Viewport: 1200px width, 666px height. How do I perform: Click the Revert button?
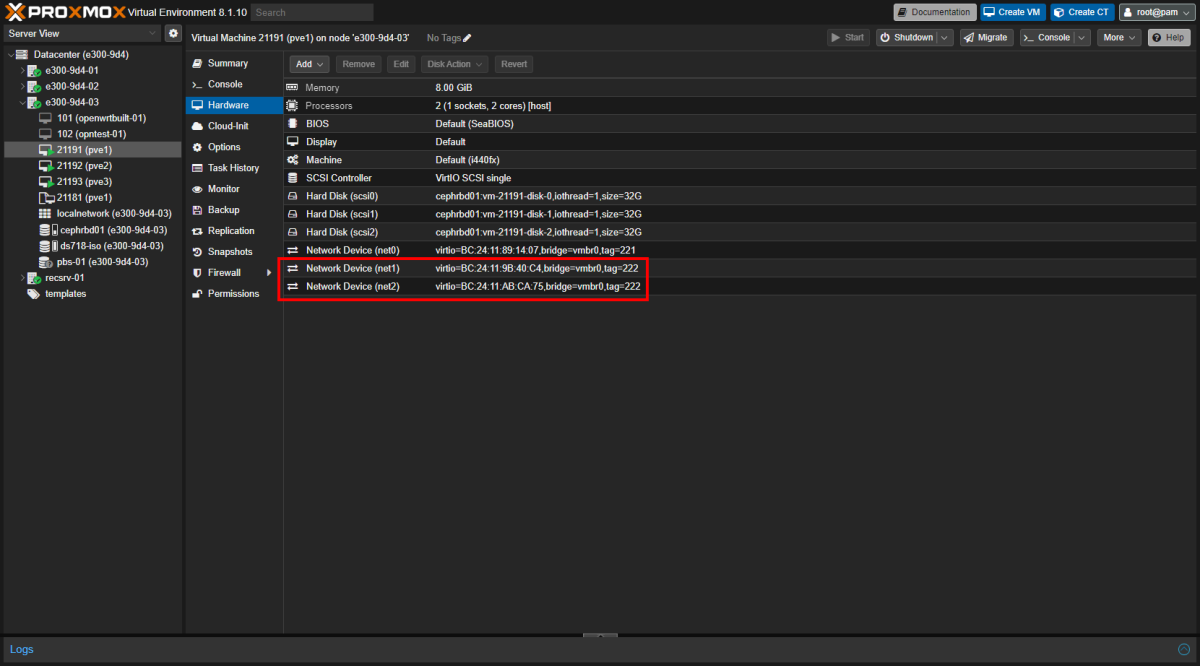(x=514, y=64)
